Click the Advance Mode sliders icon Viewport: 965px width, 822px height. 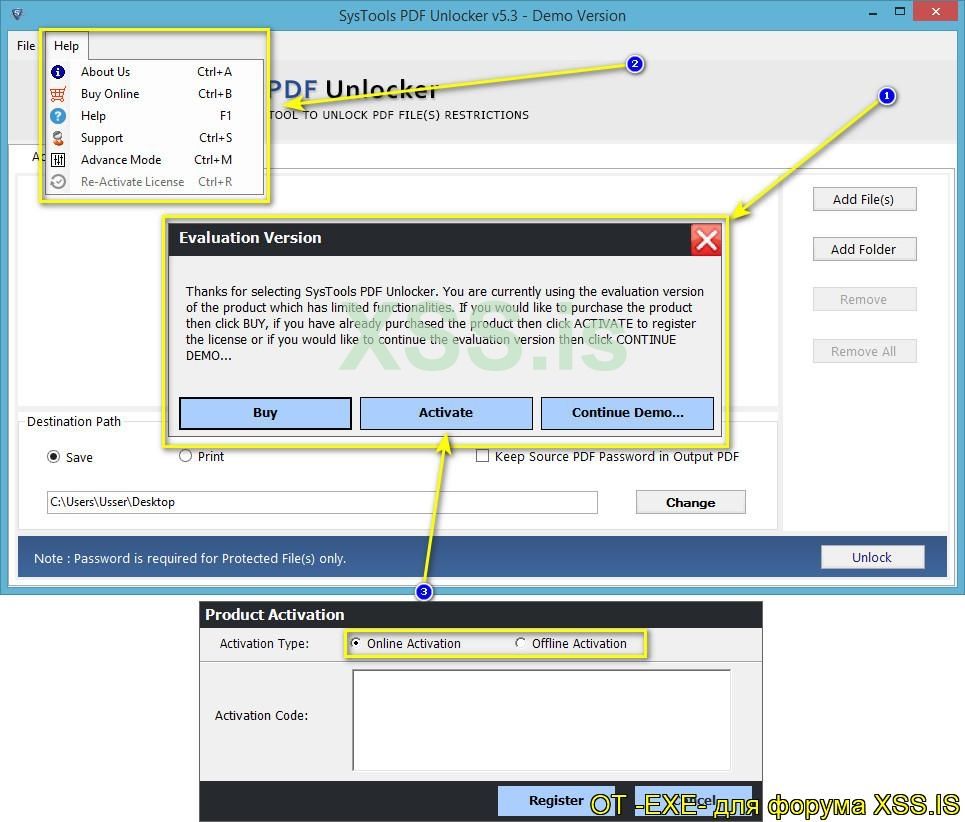[x=58, y=160]
